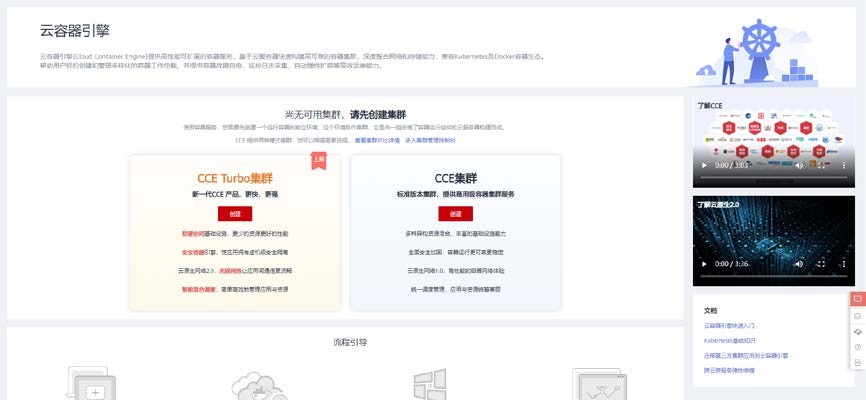Image resolution: width=866 pixels, height=400 pixels.
Task: Click the CCE集群 card title
Action: click(456, 178)
